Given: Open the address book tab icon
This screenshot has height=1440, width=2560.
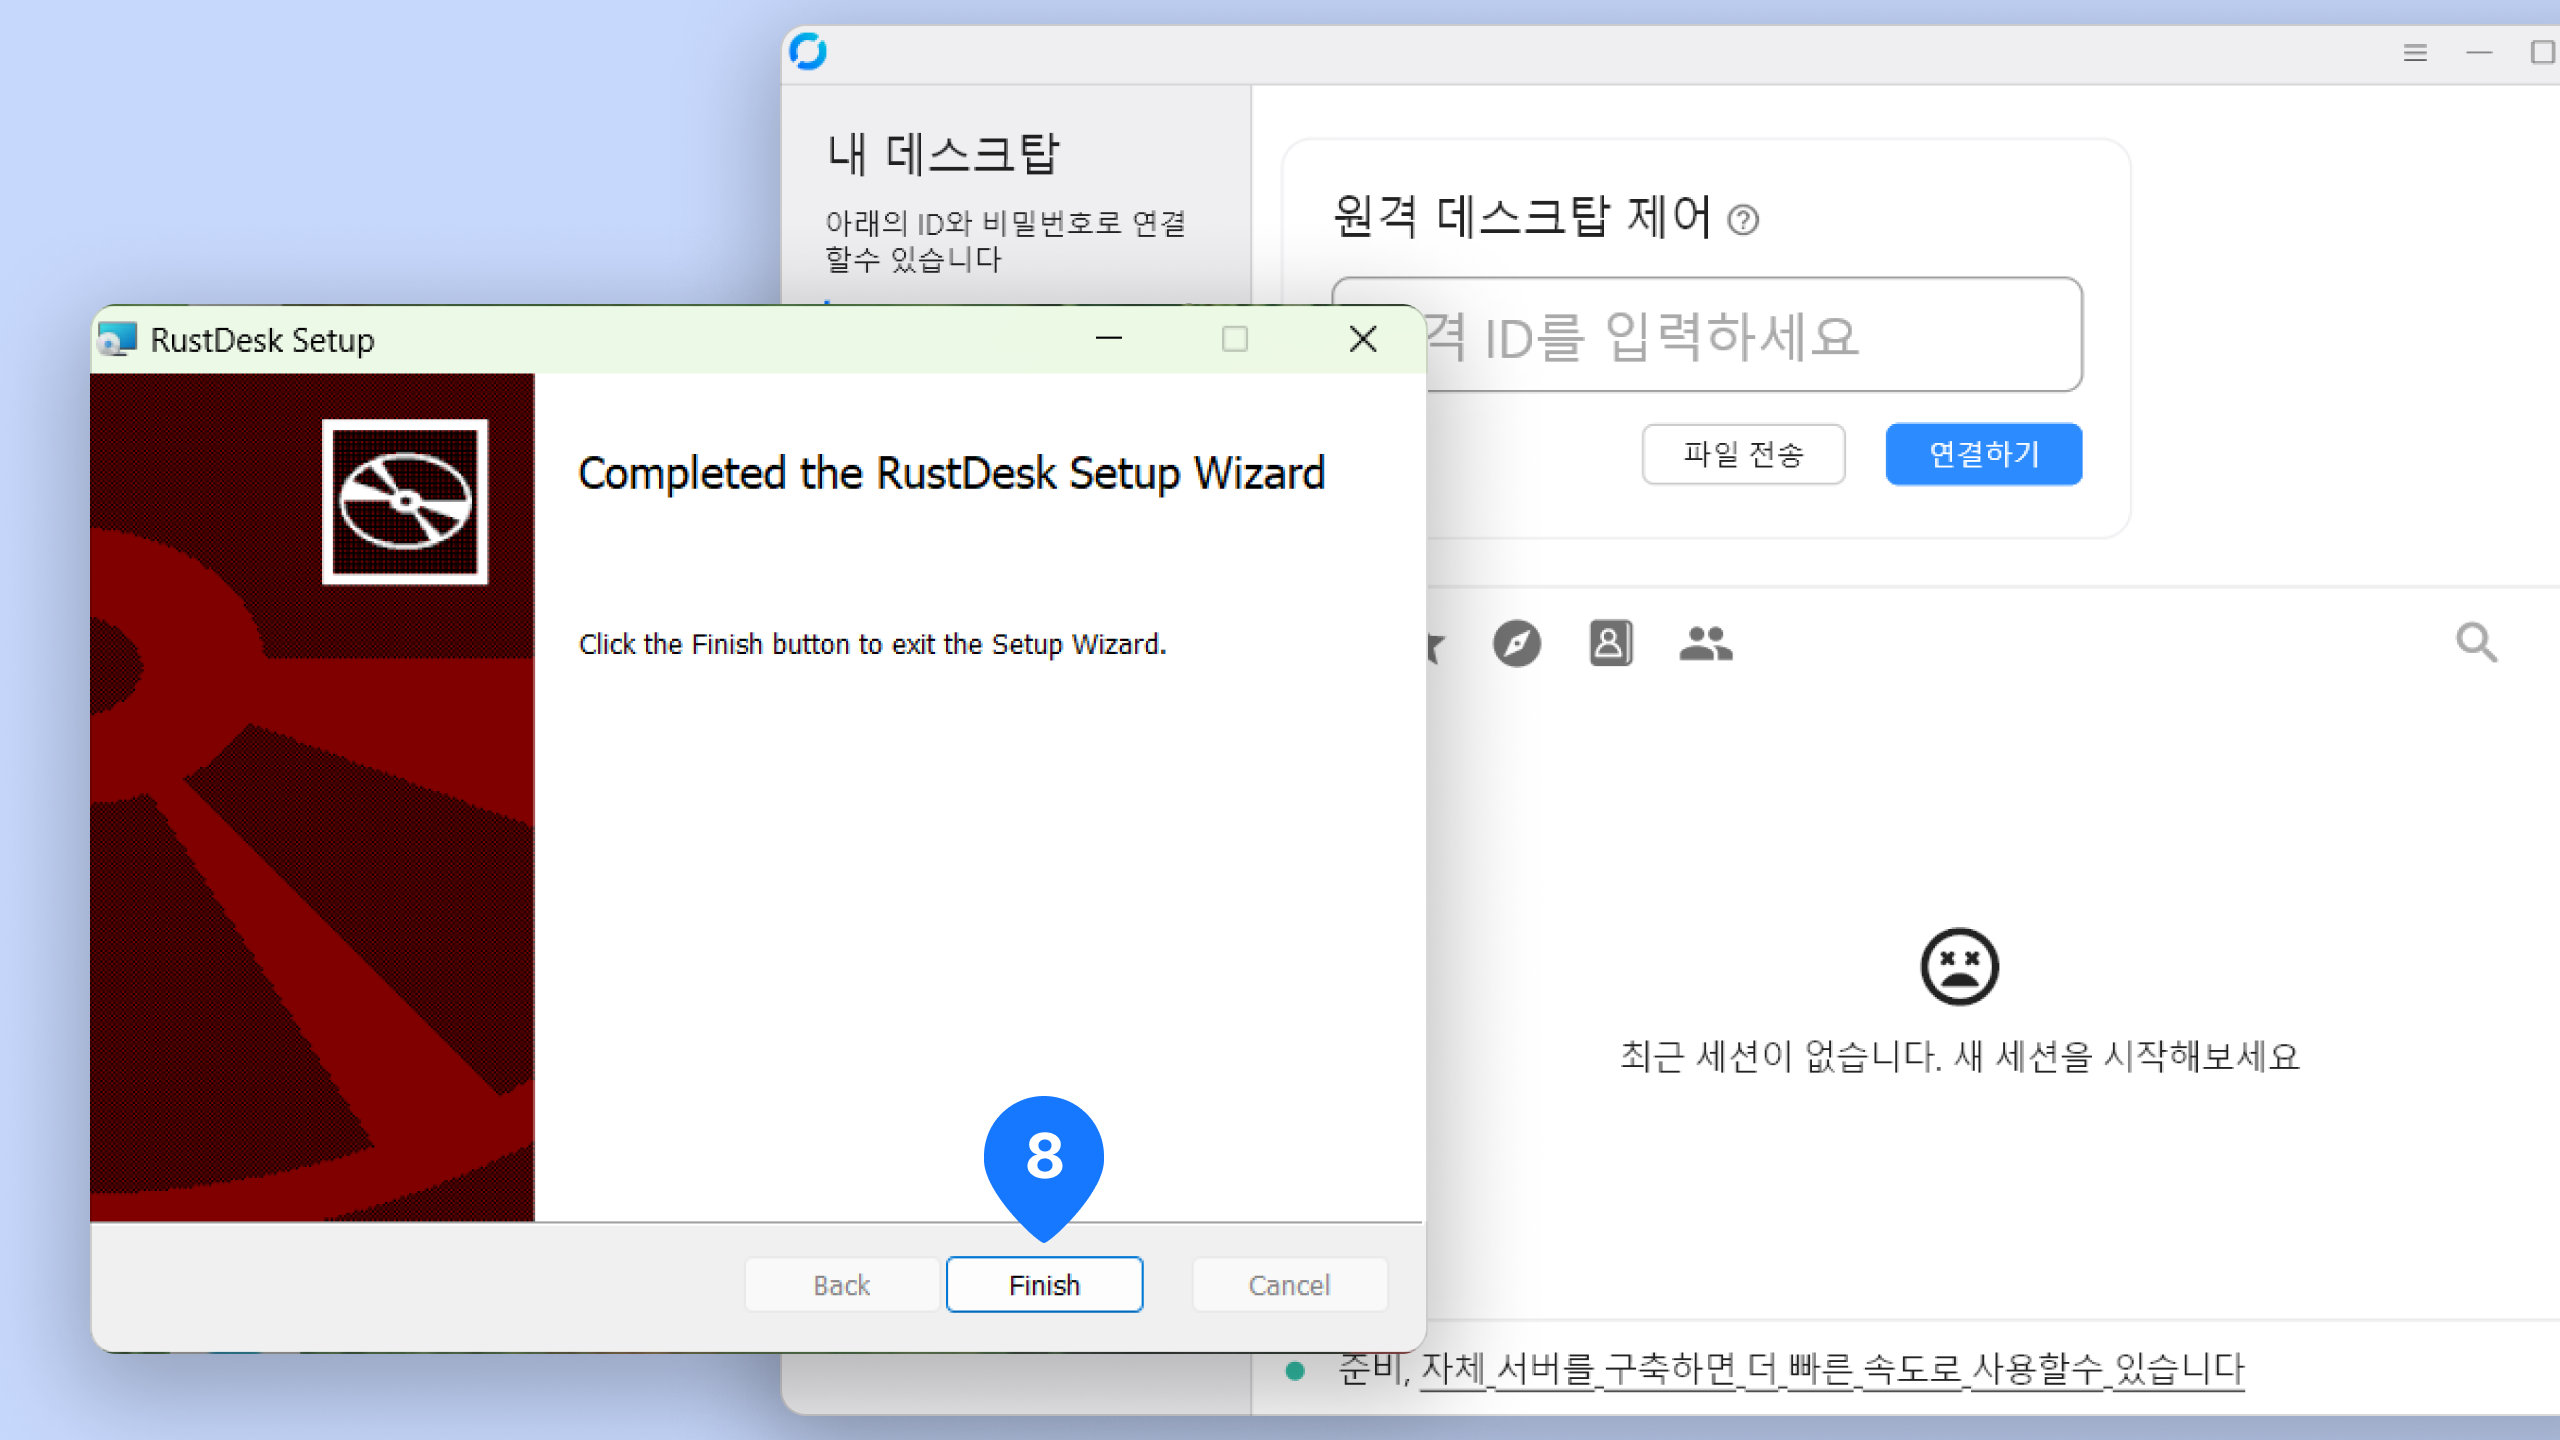Looking at the screenshot, I should pyautogui.click(x=1610, y=643).
